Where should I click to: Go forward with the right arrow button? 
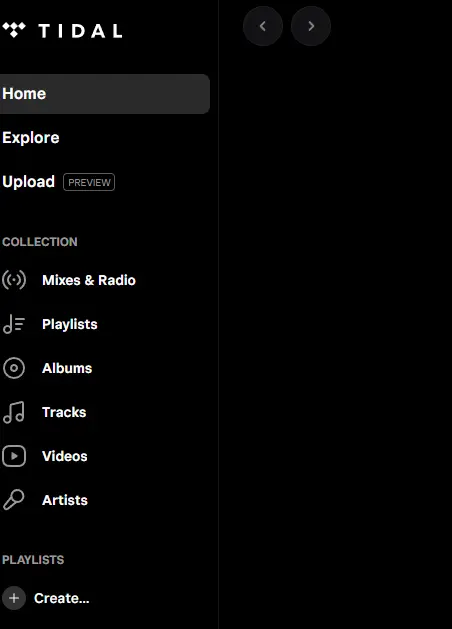tap(311, 26)
